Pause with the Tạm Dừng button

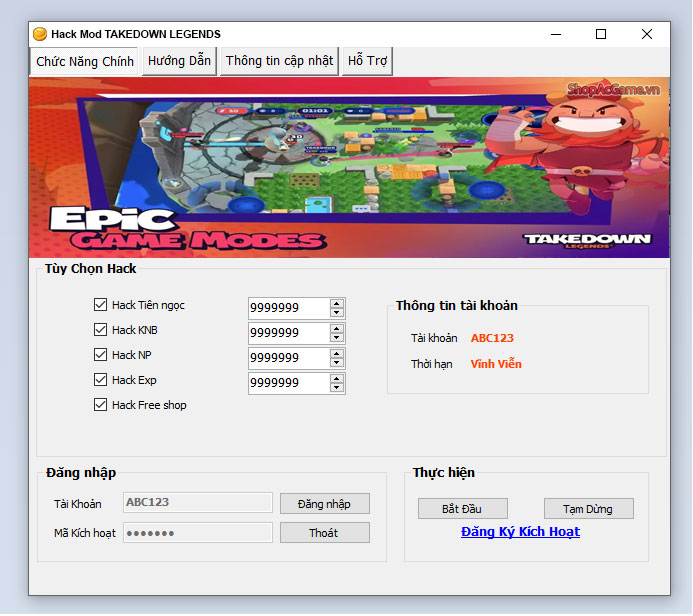[x=588, y=509]
